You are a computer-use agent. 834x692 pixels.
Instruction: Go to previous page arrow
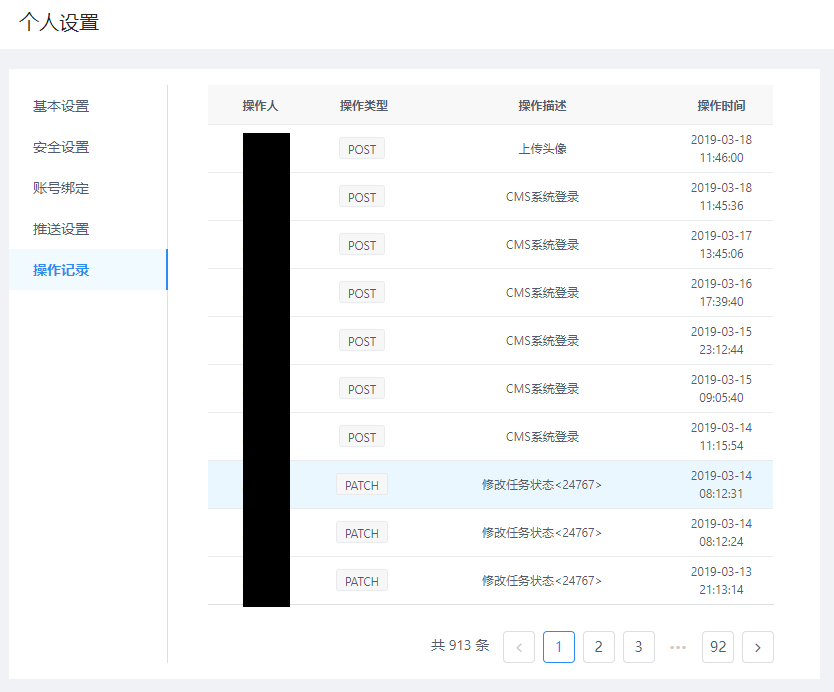tap(519, 647)
